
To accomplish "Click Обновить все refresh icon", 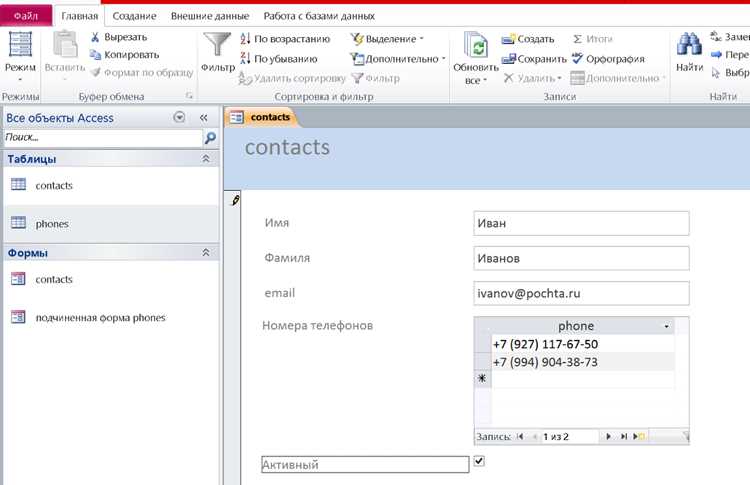I will click(476, 47).
